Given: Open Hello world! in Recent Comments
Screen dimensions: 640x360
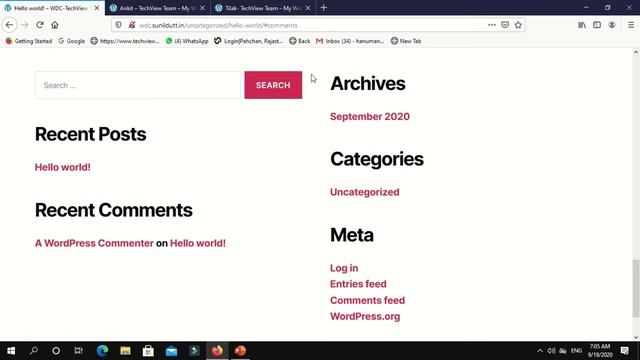Looking at the screenshot, I should point(198,243).
